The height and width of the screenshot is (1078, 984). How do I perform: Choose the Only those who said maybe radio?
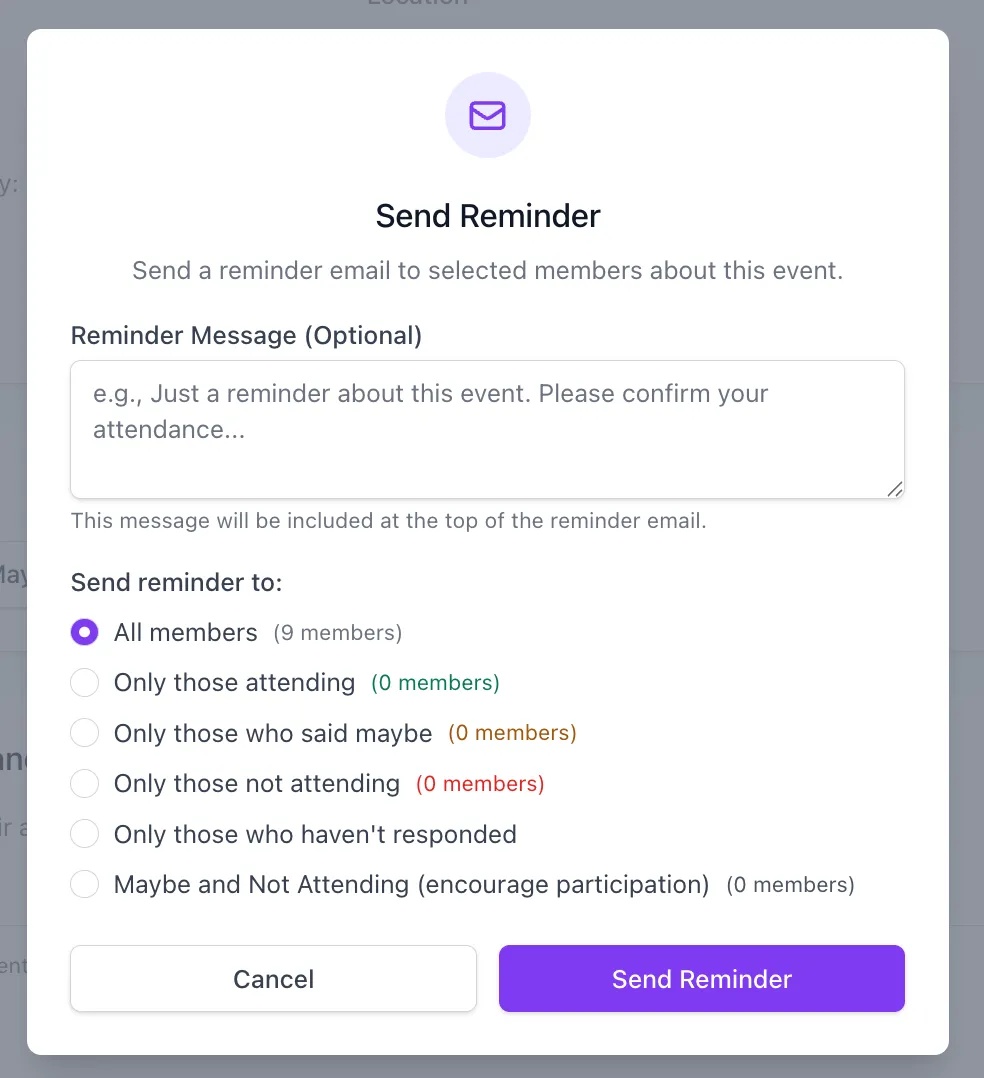coord(85,733)
